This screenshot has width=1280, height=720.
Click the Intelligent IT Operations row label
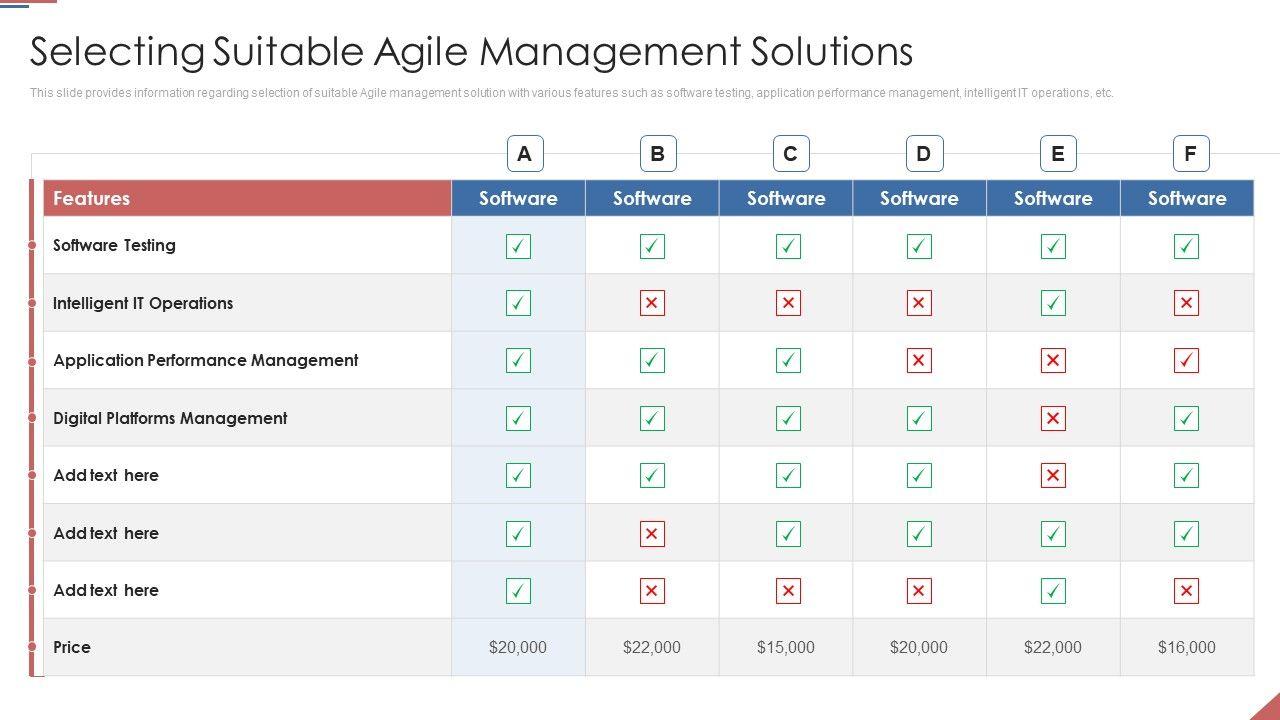[143, 303]
